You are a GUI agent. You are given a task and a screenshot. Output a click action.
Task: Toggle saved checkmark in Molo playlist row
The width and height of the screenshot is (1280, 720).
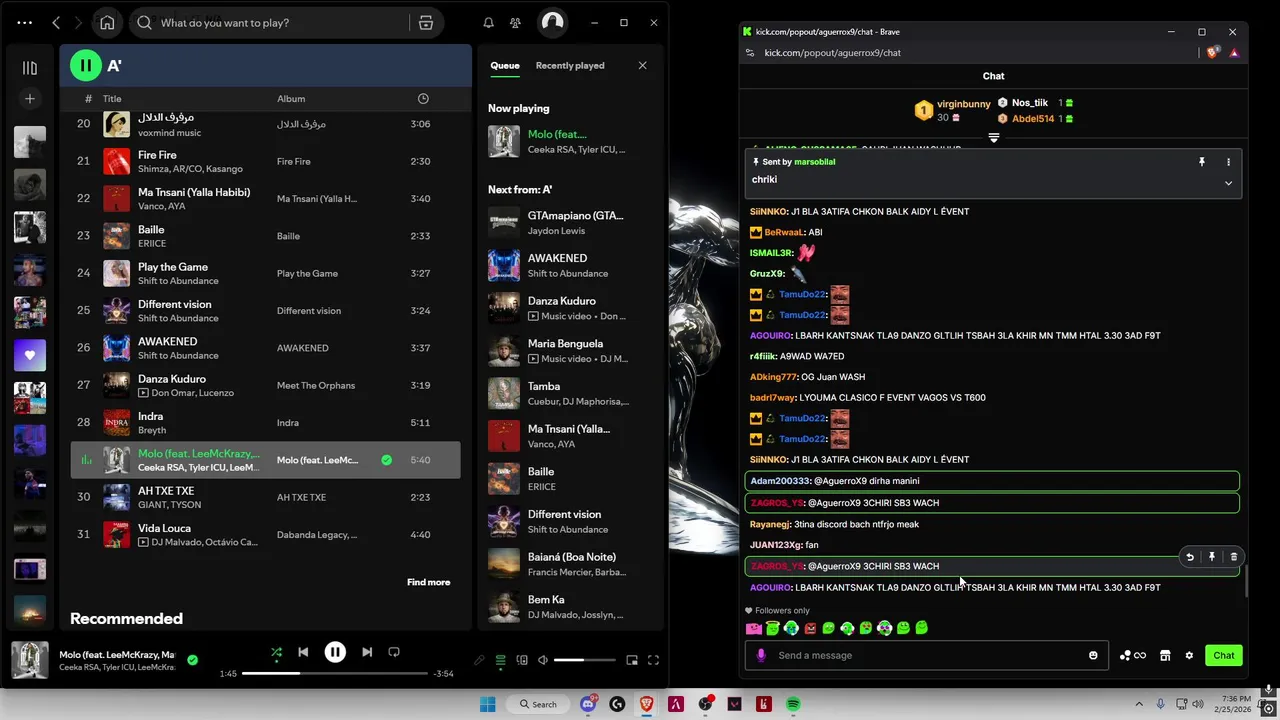click(386, 460)
